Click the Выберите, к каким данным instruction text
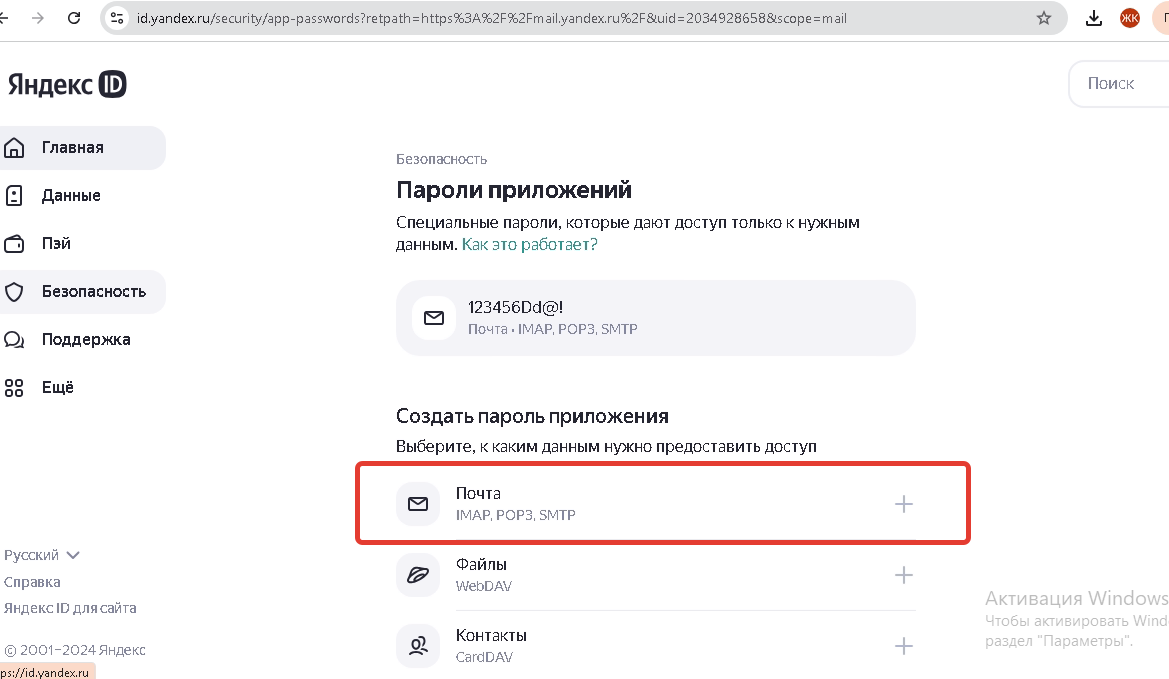The width and height of the screenshot is (1169, 679). click(x=606, y=446)
